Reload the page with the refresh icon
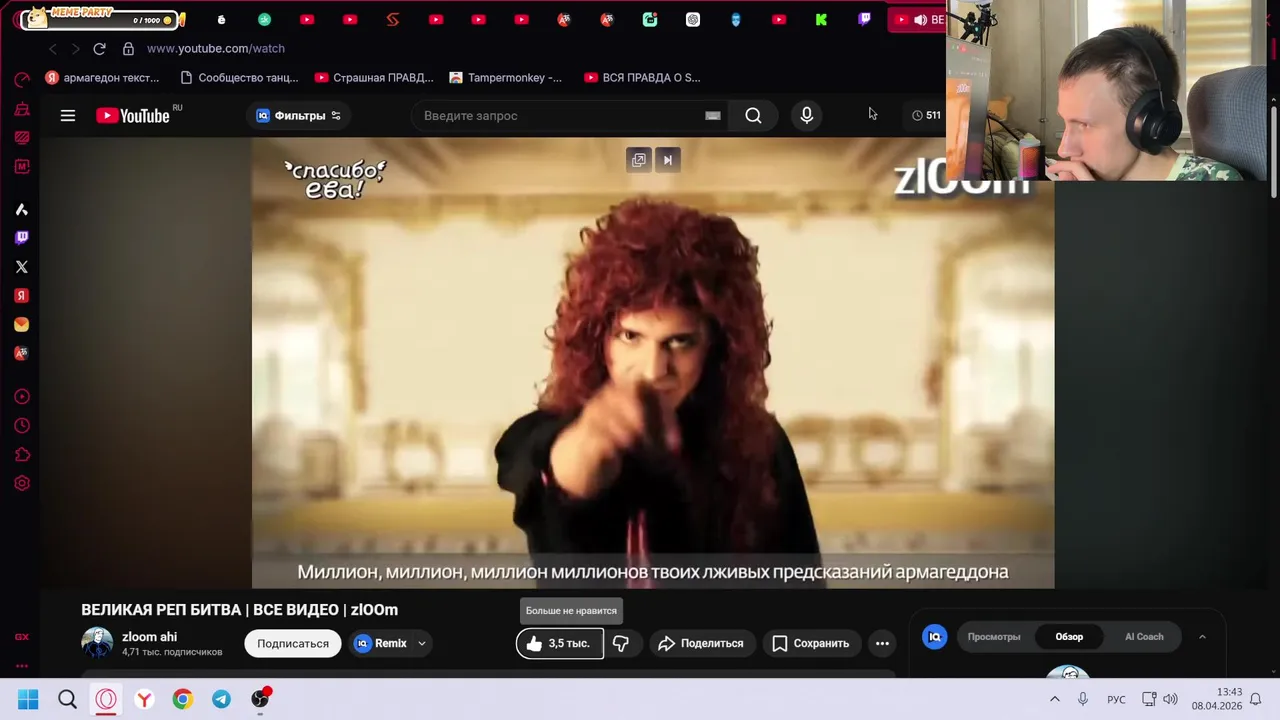Image resolution: width=1280 pixels, height=720 pixels. (x=99, y=48)
